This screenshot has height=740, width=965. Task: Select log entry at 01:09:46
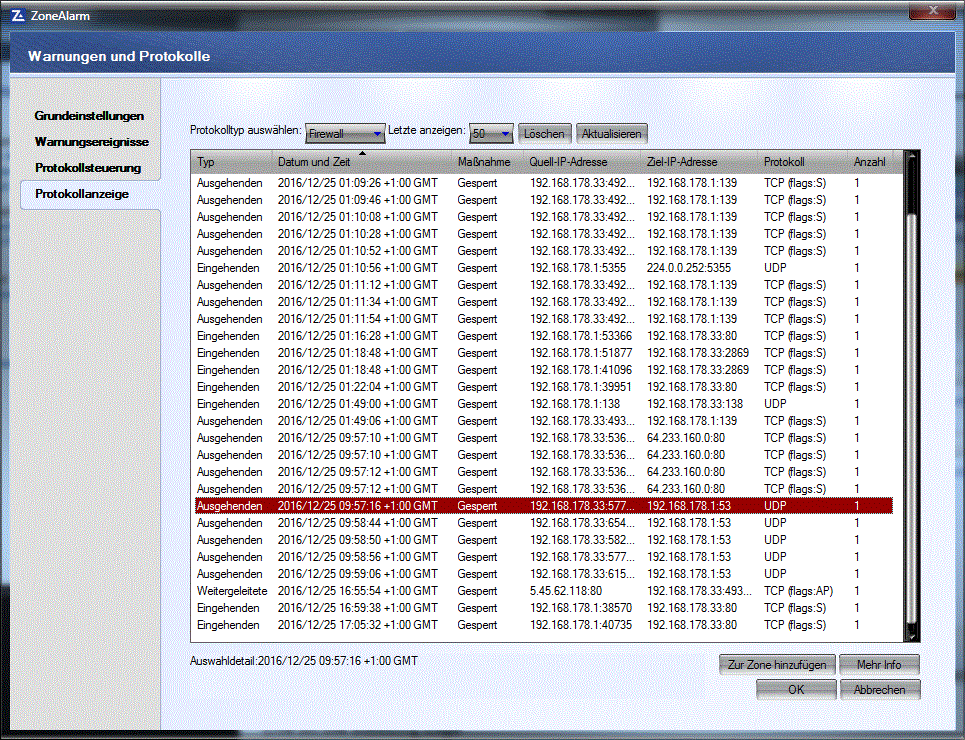pyautogui.click(x=544, y=200)
